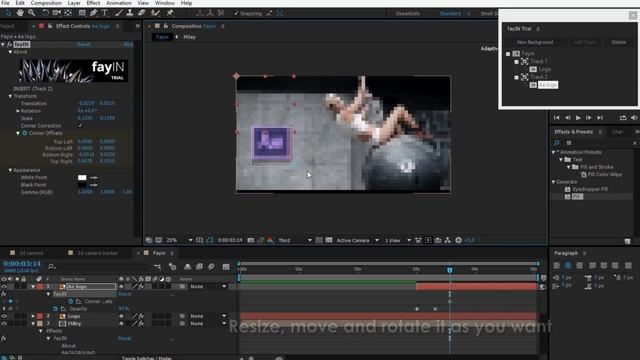The width and height of the screenshot is (640, 360).
Task: Hide the Ae logo layer eye
Action: 4,287
